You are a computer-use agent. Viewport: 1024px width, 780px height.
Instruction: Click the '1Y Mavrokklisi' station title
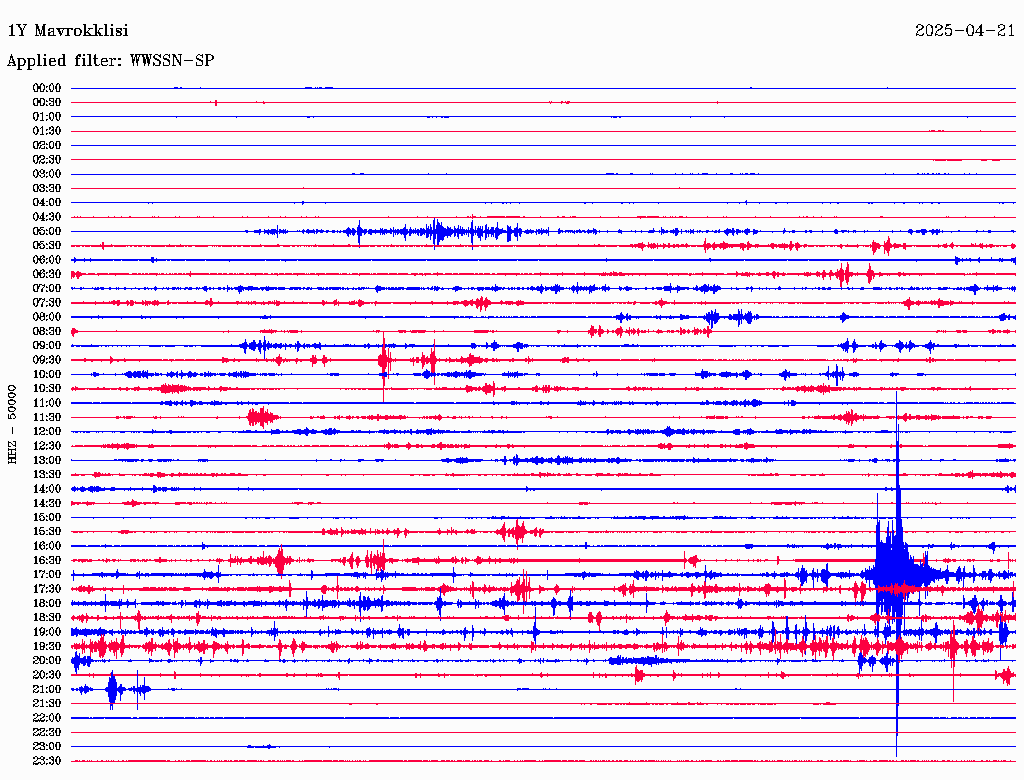68,31
